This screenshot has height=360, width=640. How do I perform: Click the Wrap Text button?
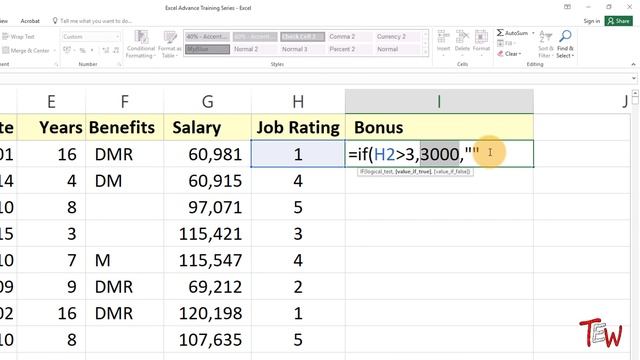tap(18, 37)
